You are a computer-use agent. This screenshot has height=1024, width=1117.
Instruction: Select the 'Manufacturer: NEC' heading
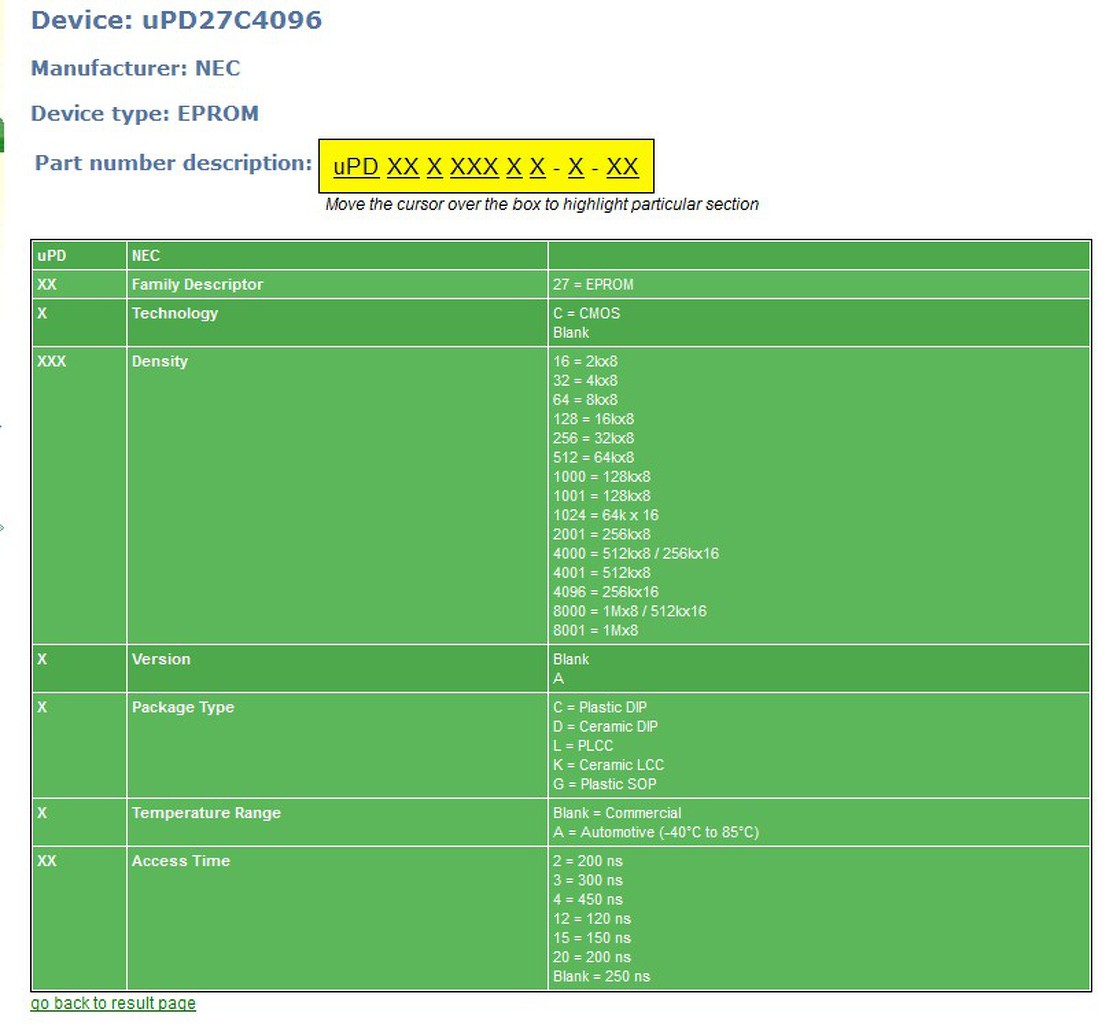click(135, 68)
